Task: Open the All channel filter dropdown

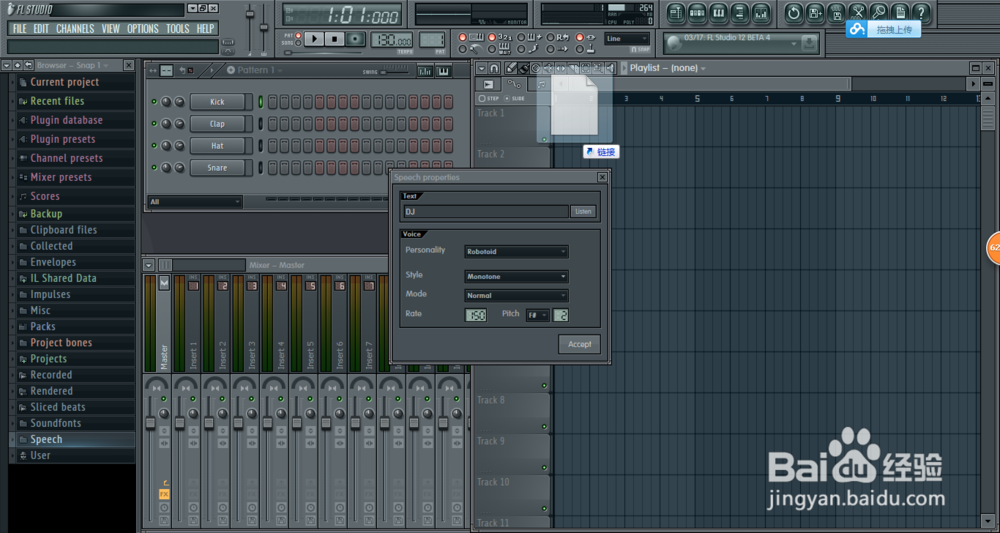Action: pos(195,202)
